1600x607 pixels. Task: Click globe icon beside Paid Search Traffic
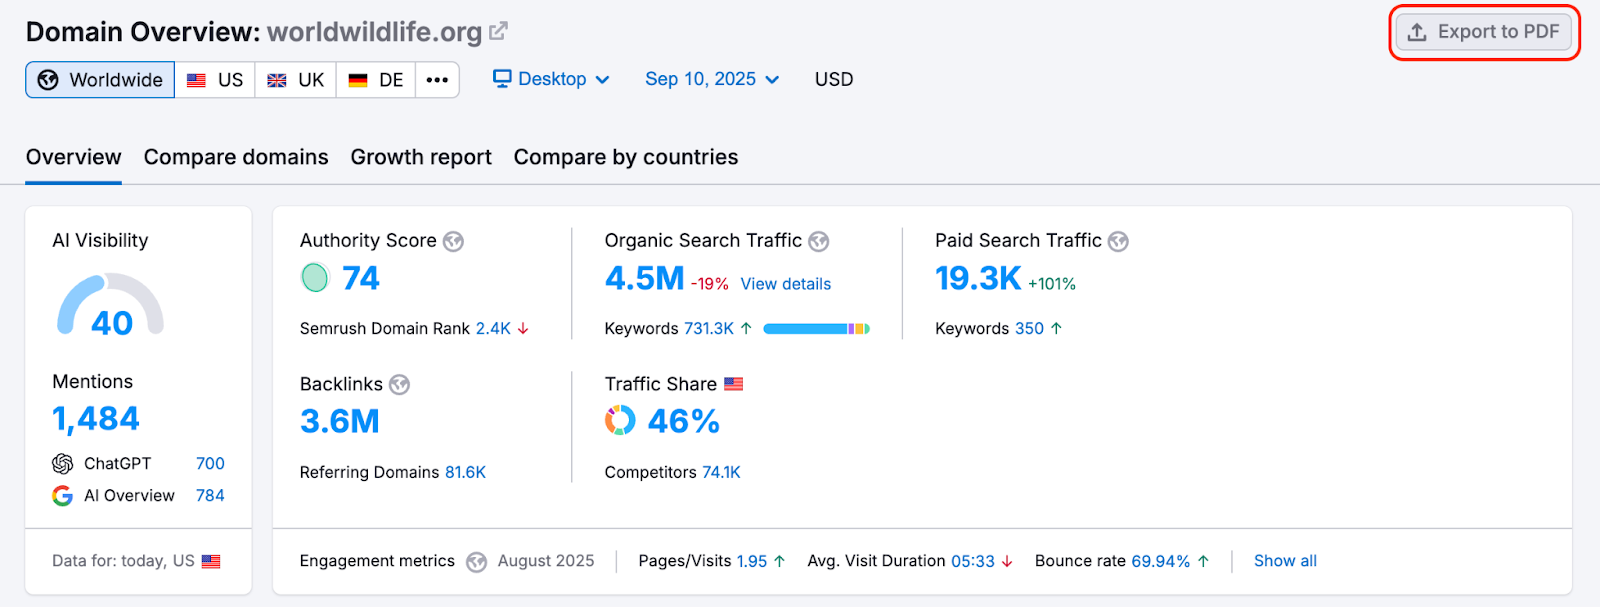coord(1118,241)
